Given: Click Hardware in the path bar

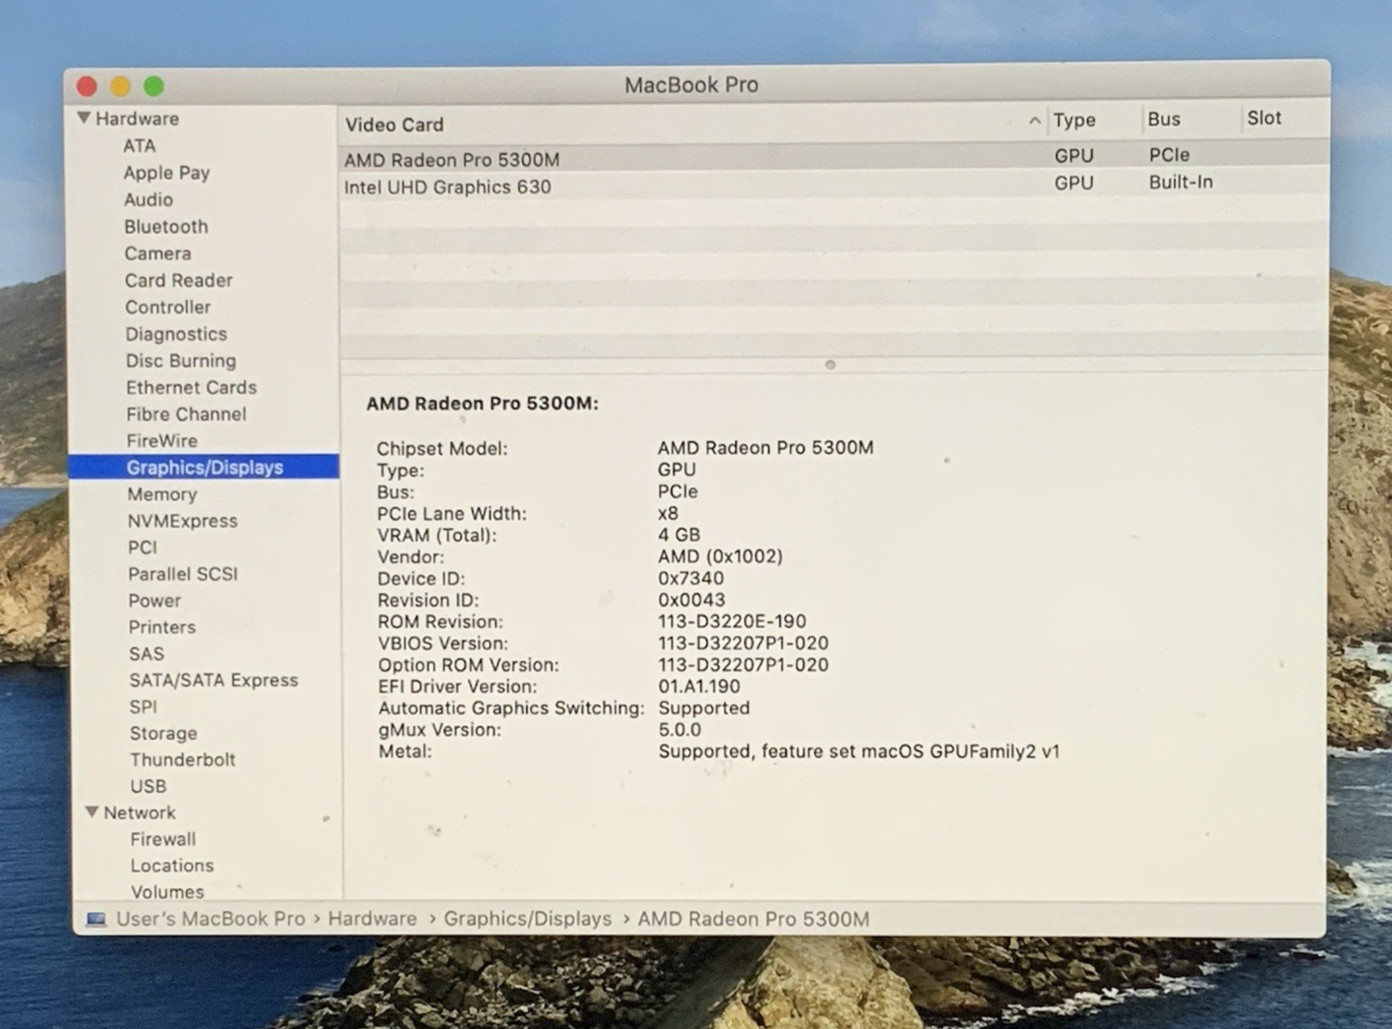Looking at the screenshot, I should pos(372,919).
